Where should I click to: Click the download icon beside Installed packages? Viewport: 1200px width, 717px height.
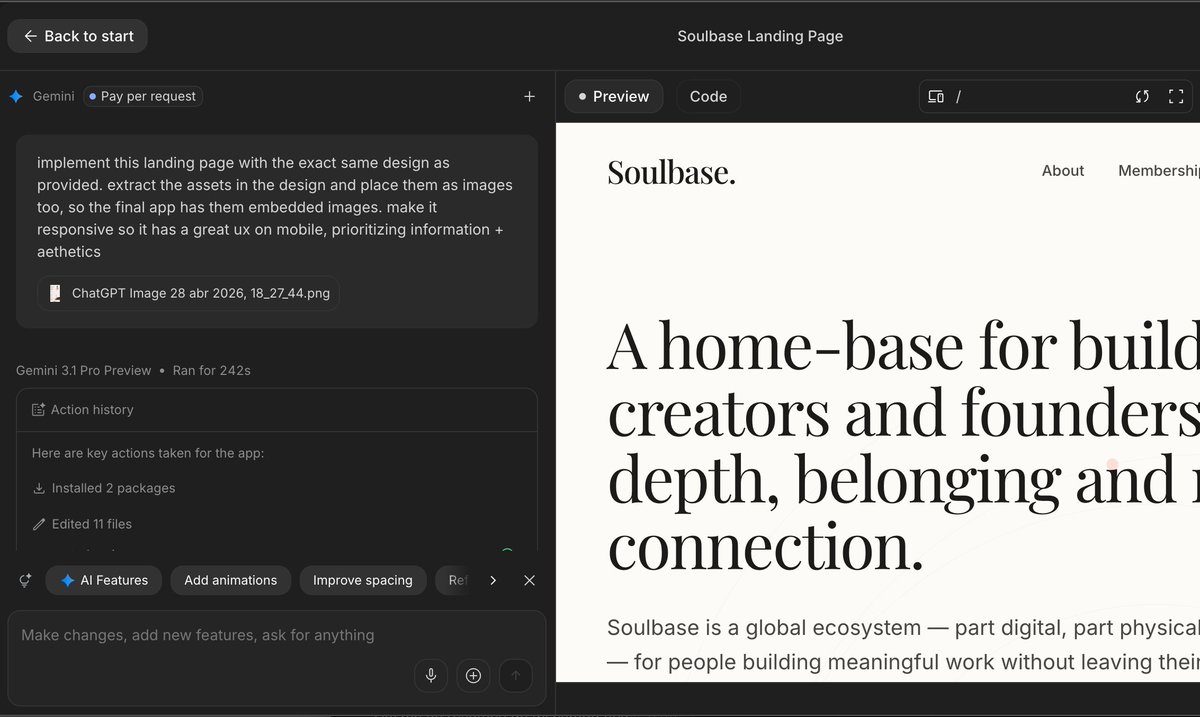coord(39,488)
